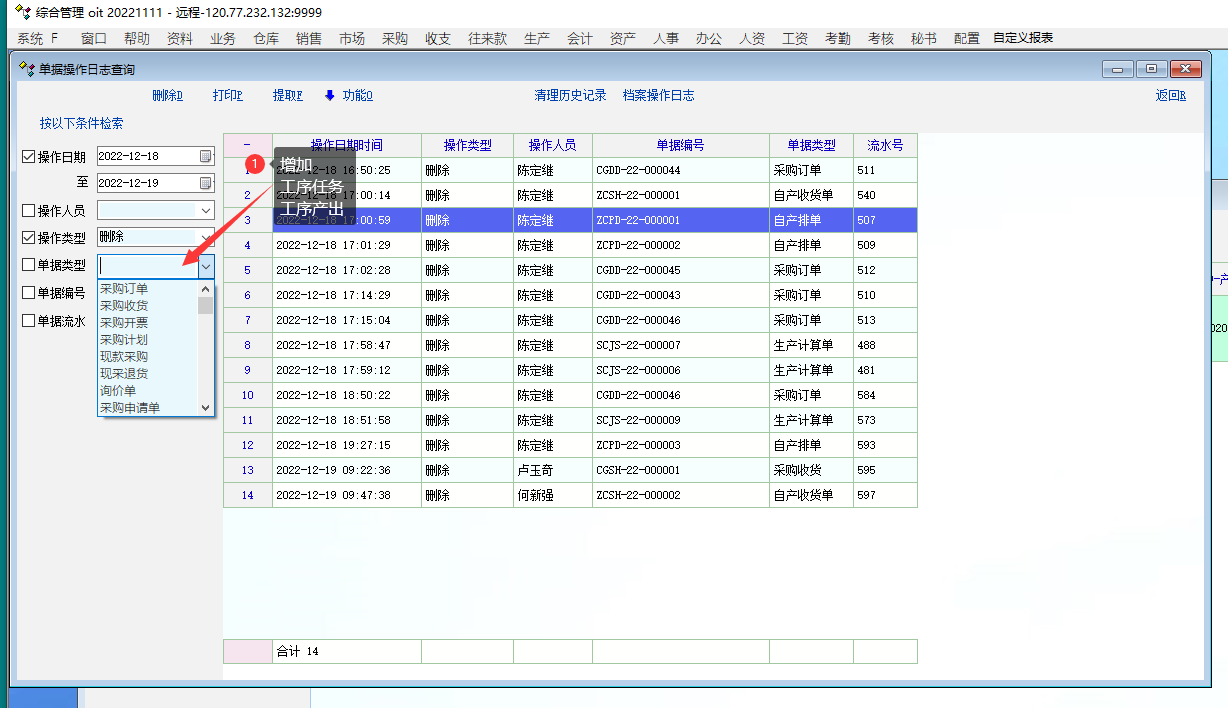
Task: Open calendar picker for start date 2022-12-18
Action: tap(205, 156)
